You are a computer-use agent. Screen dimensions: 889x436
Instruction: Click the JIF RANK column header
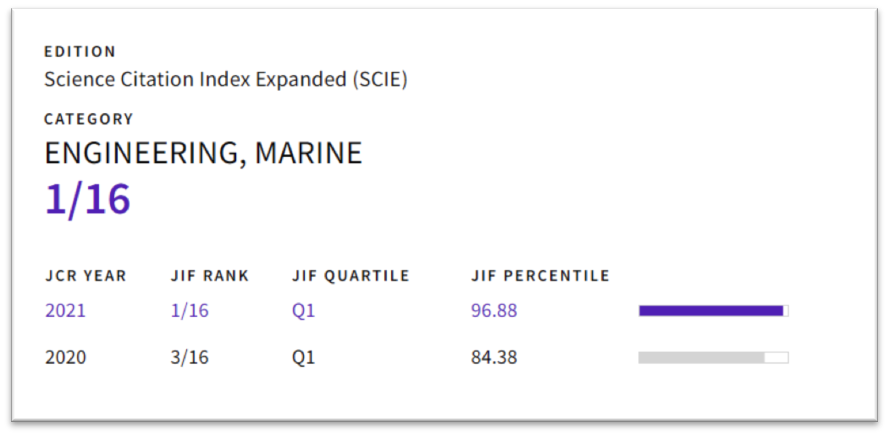tap(209, 276)
